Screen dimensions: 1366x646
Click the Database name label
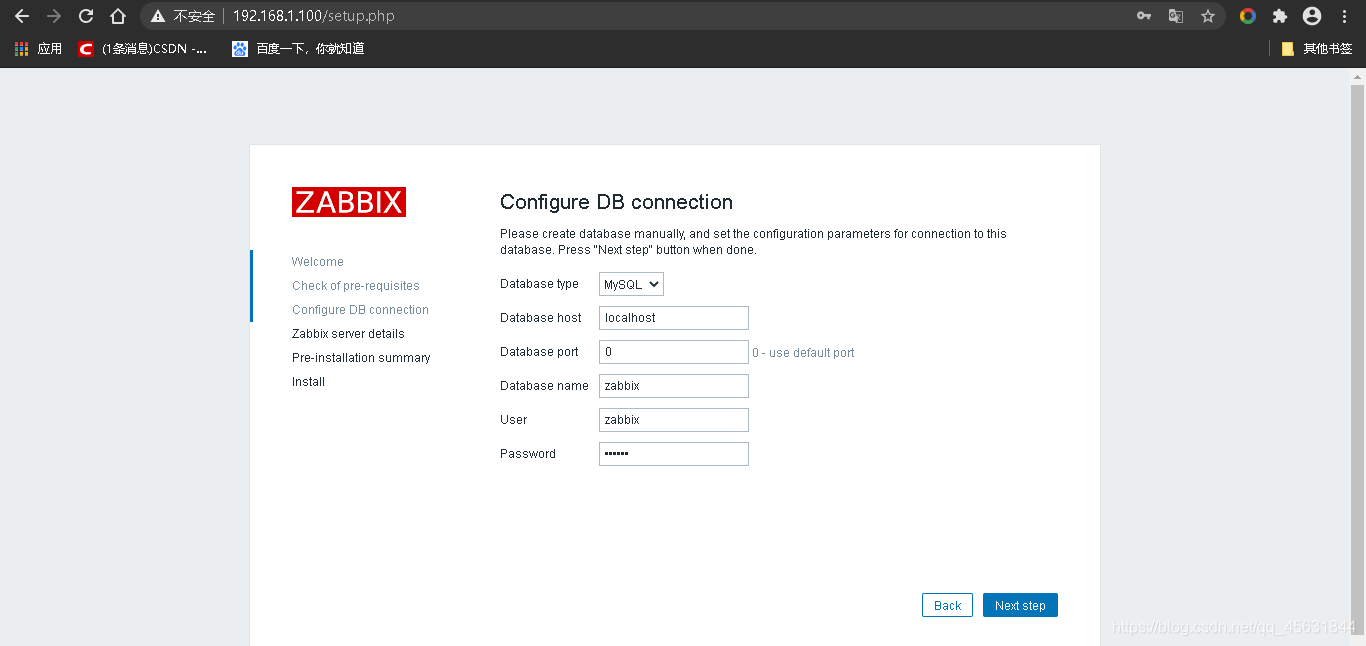(x=544, y=386)
